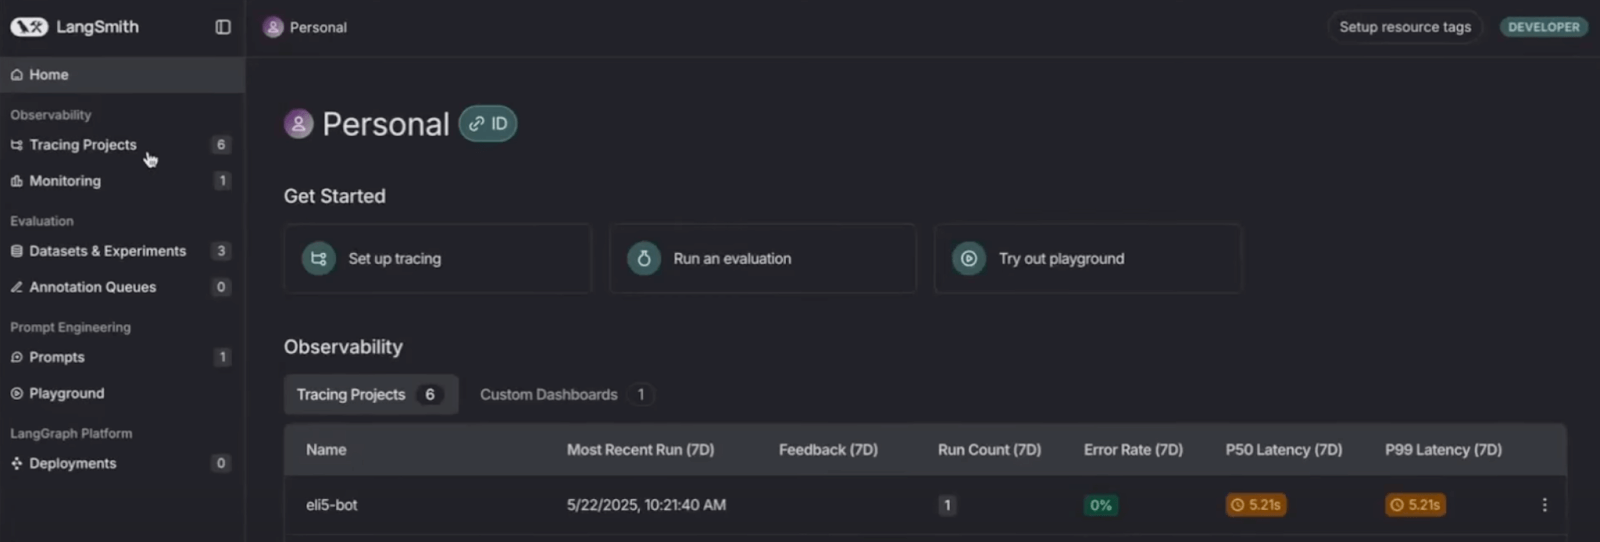The height and width of the screenshot is (542, 1600).
Task: Click the Deployments icon in sidebar
Action: pyautogui.click(x=16, y=463)
